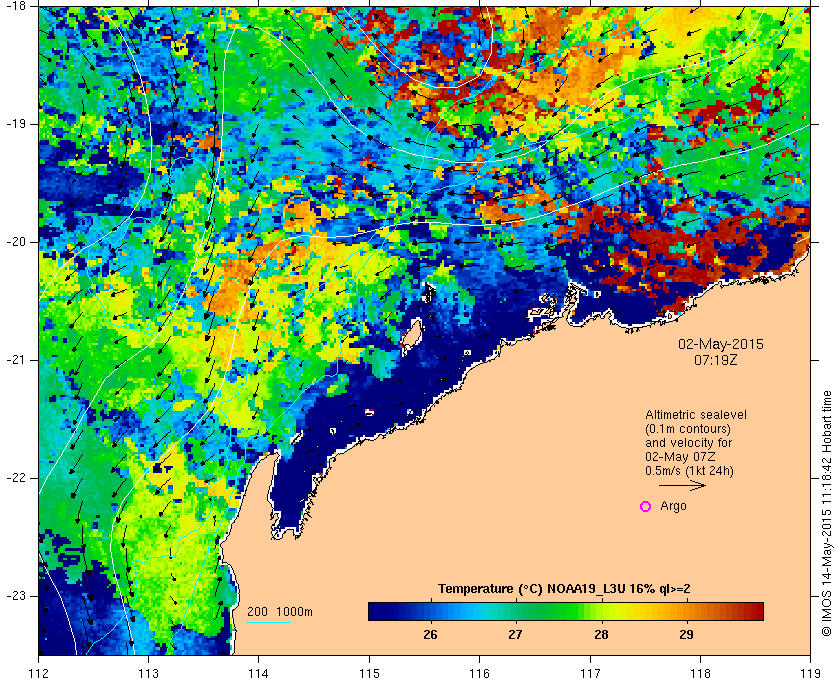Click the temperature color bar
This screenshot has width=840, height=680.
[x=566, y=611]
